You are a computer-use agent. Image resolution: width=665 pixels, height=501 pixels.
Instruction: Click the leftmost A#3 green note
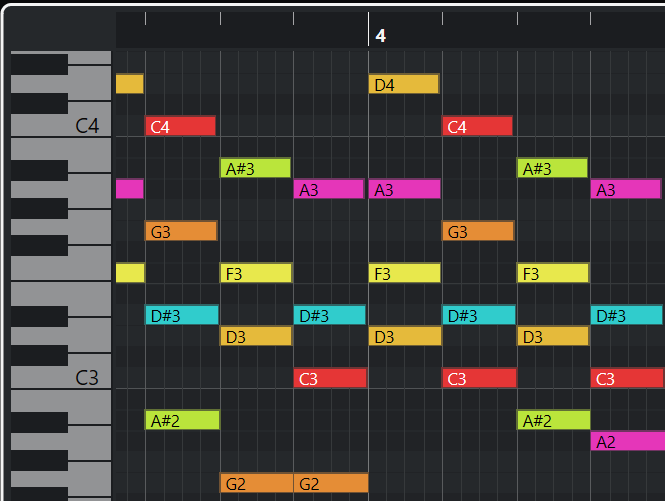tap(255, 169)
